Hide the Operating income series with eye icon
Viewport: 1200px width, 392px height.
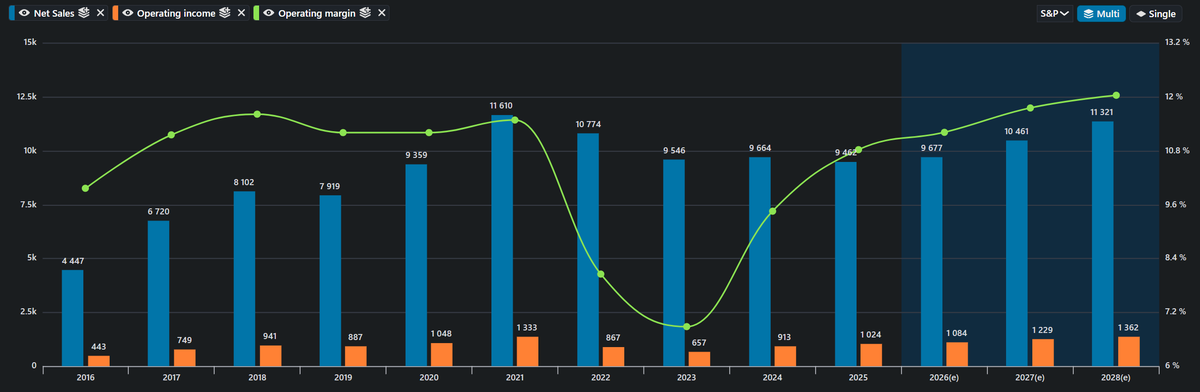tap(127, 14)
